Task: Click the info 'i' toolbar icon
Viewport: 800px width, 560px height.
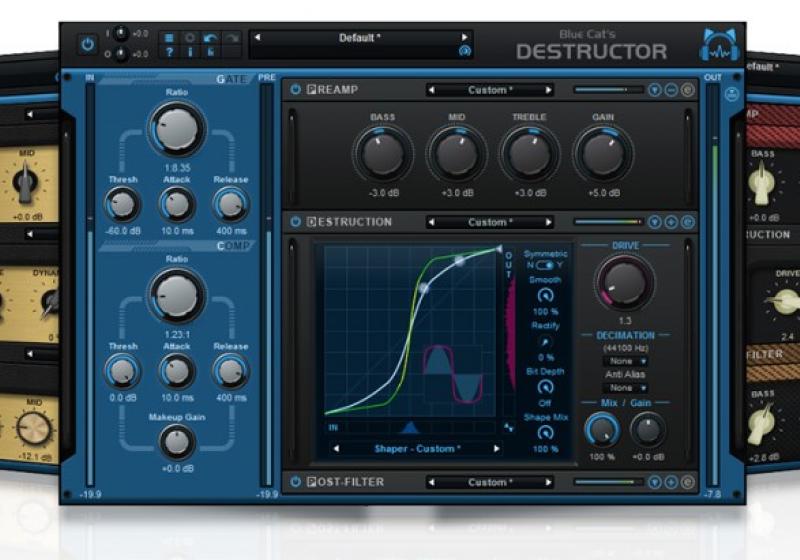Action: [x=189, y=53]
